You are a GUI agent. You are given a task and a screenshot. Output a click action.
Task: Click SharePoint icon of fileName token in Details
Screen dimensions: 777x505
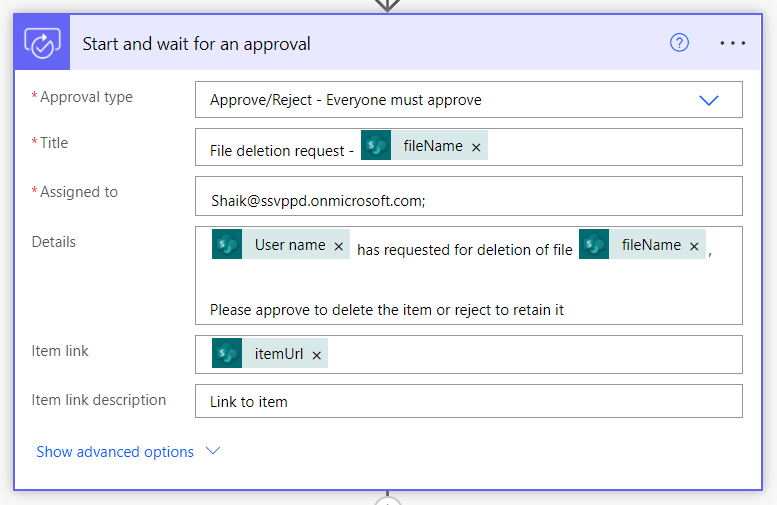pyautogui.click(x=594, y=244)
